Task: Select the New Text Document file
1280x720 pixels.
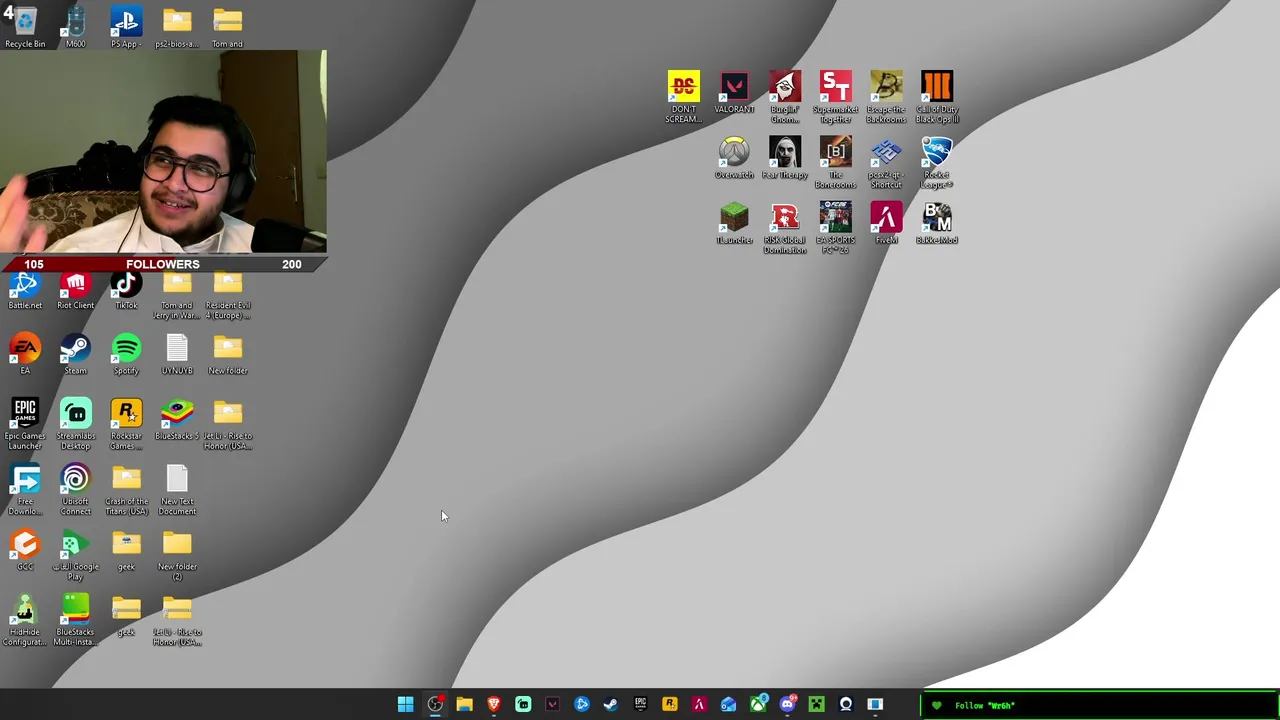Action: pyautogui.click(x=177, y=490)
